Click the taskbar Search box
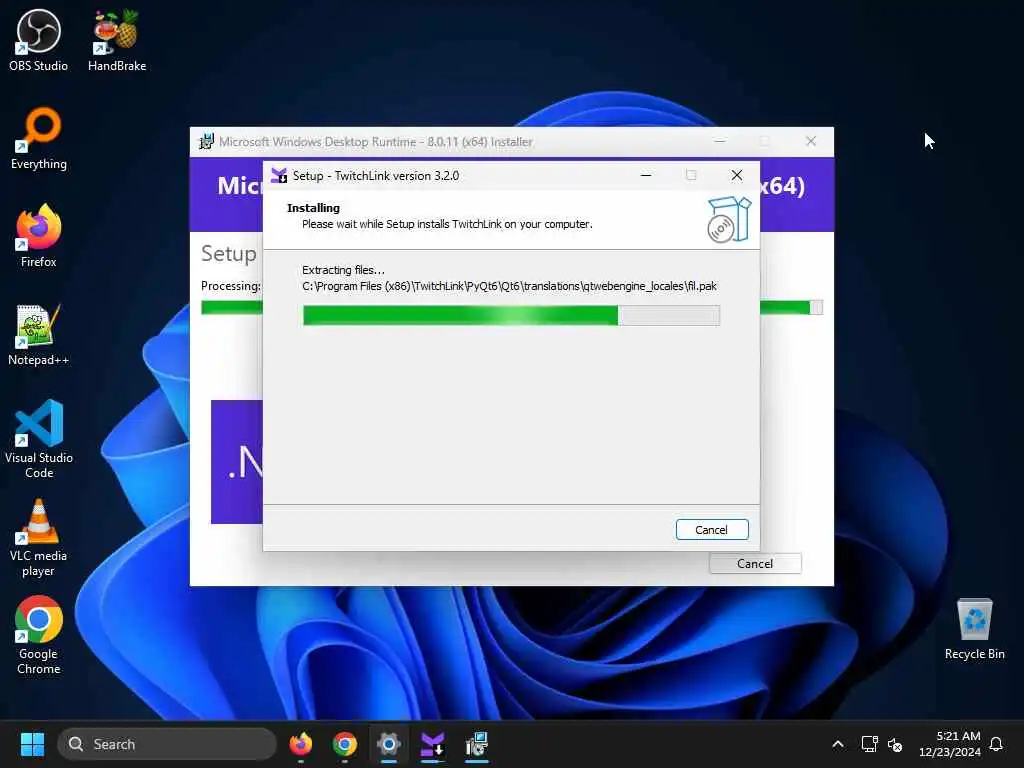This screenshot has width=1024, height=768. pyautogui.click(x=167, y=744)
